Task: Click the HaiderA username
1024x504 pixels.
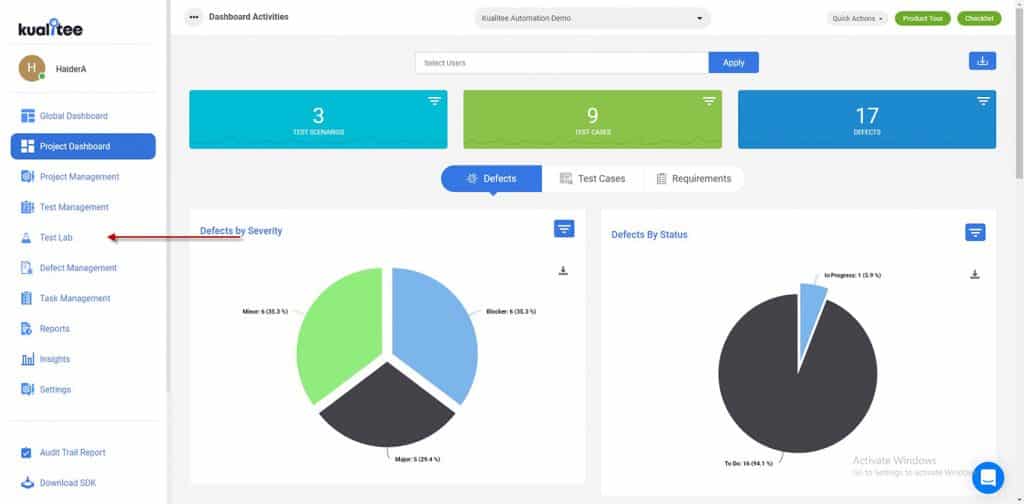Action: coord(71,69)
